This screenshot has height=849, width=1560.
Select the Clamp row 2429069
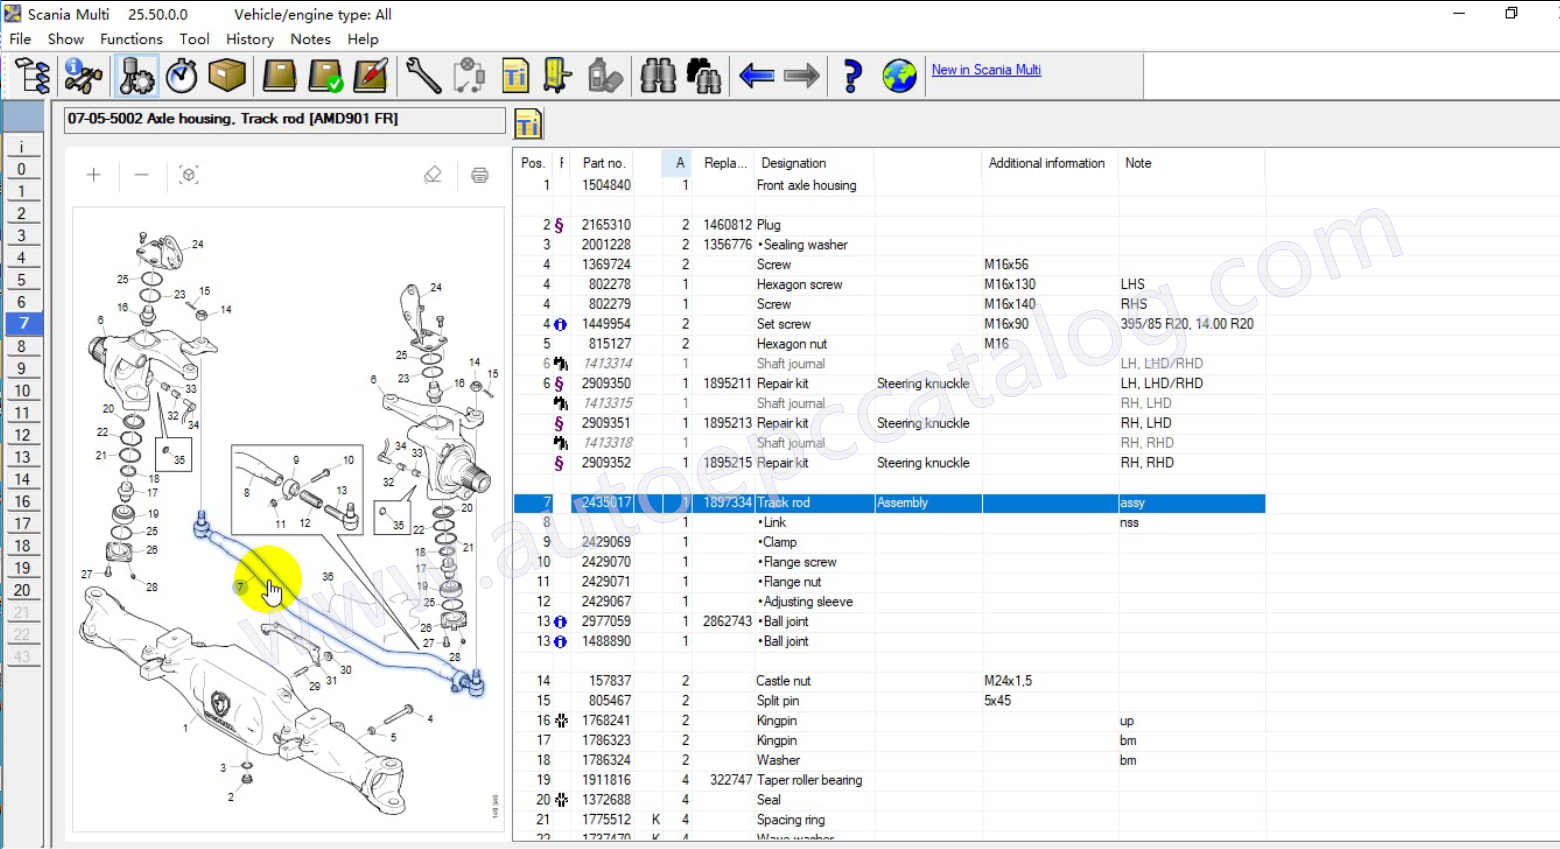(x=889, y=542)
